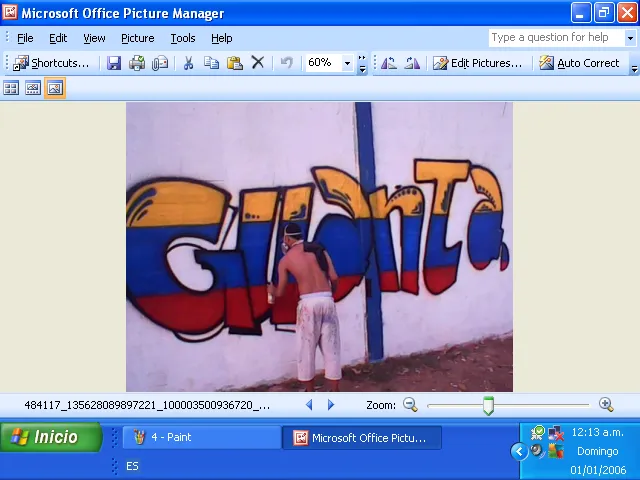Click the volume speaker tray icon
640x480 pixels.
pos(538,451)
